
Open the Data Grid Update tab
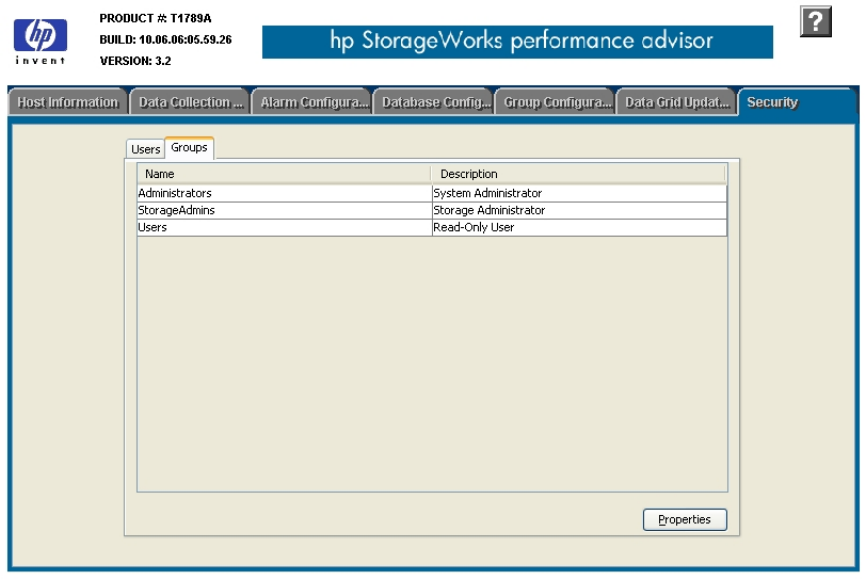click(x=676, y=102)
